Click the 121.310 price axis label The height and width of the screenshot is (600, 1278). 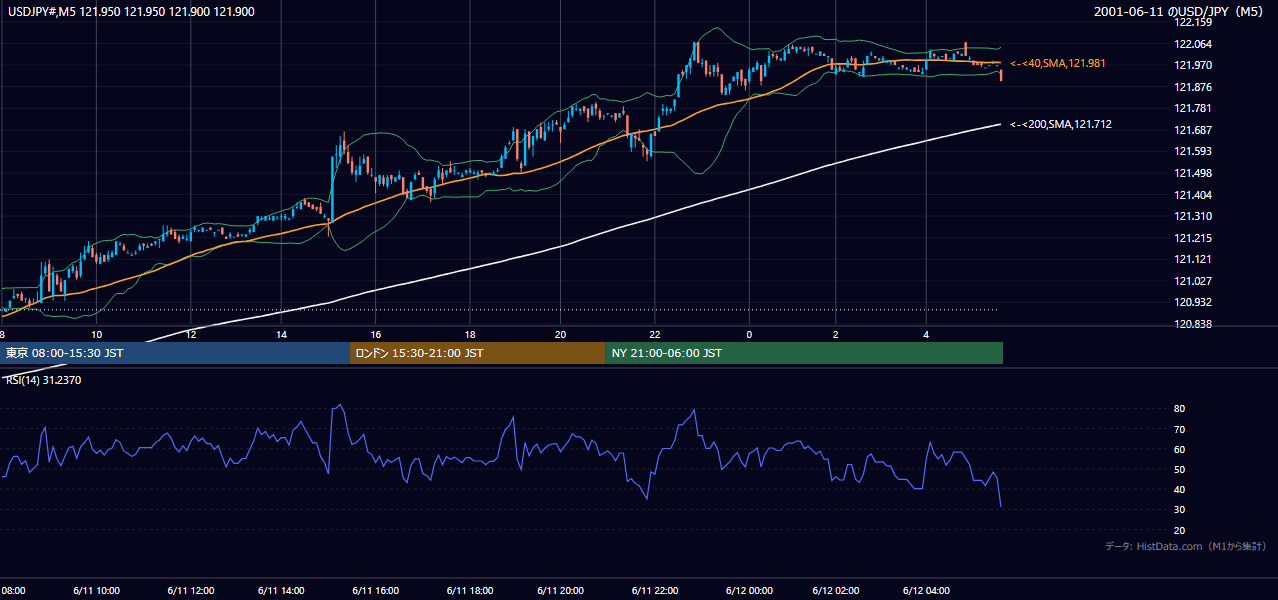[1192, 216]
